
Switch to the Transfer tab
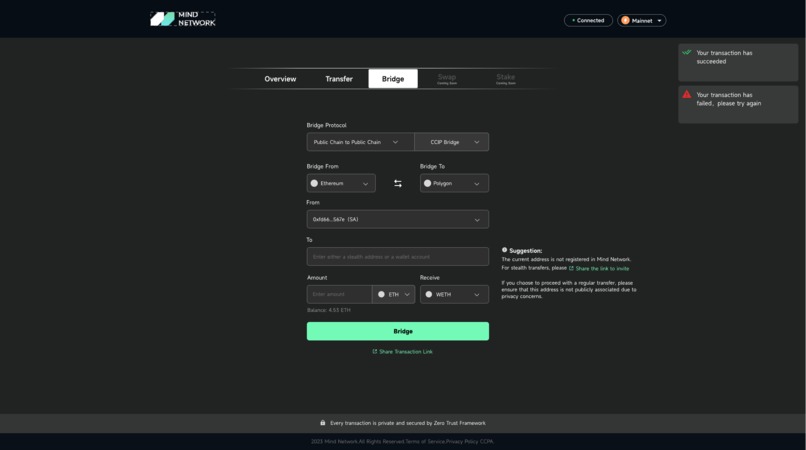[x=339, y=79]
